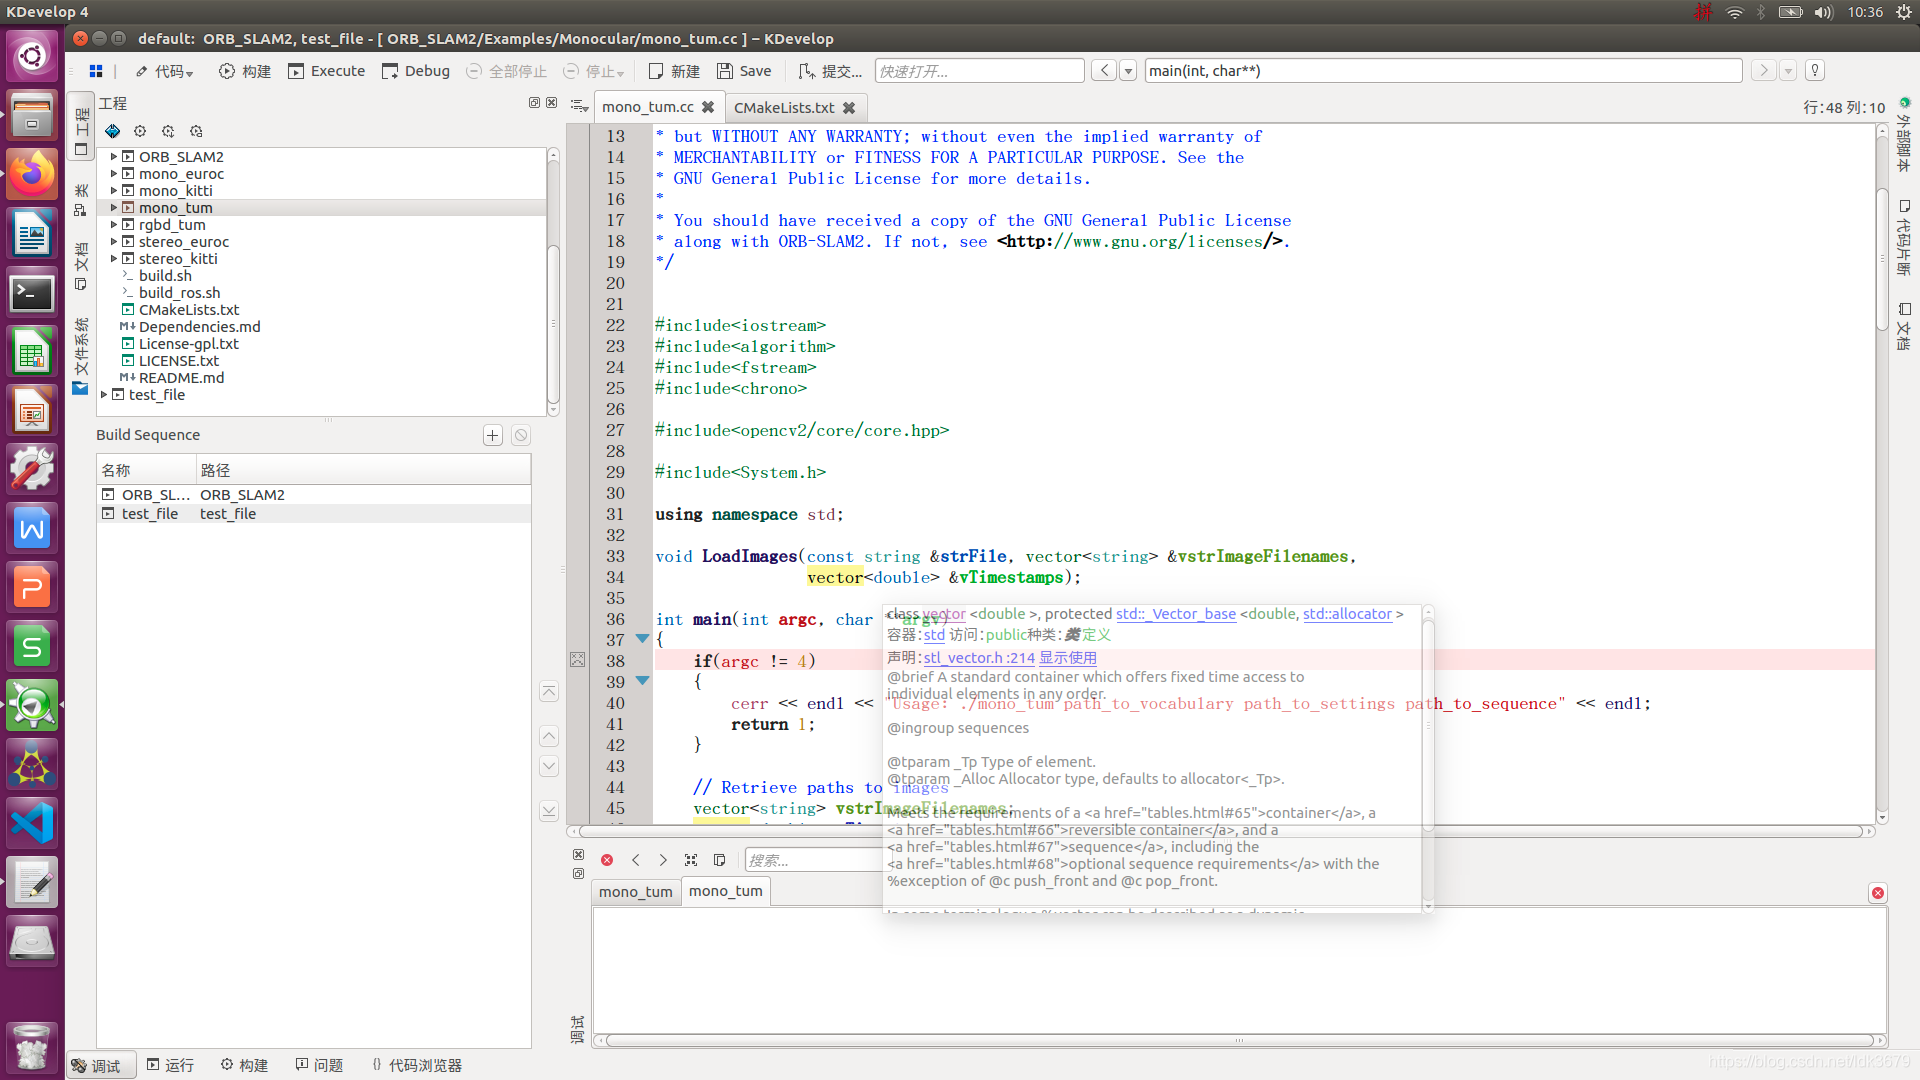Expand the stereo_euroc tree node
This screenshot has height=1080, width=1920.
tap(113, 242)
